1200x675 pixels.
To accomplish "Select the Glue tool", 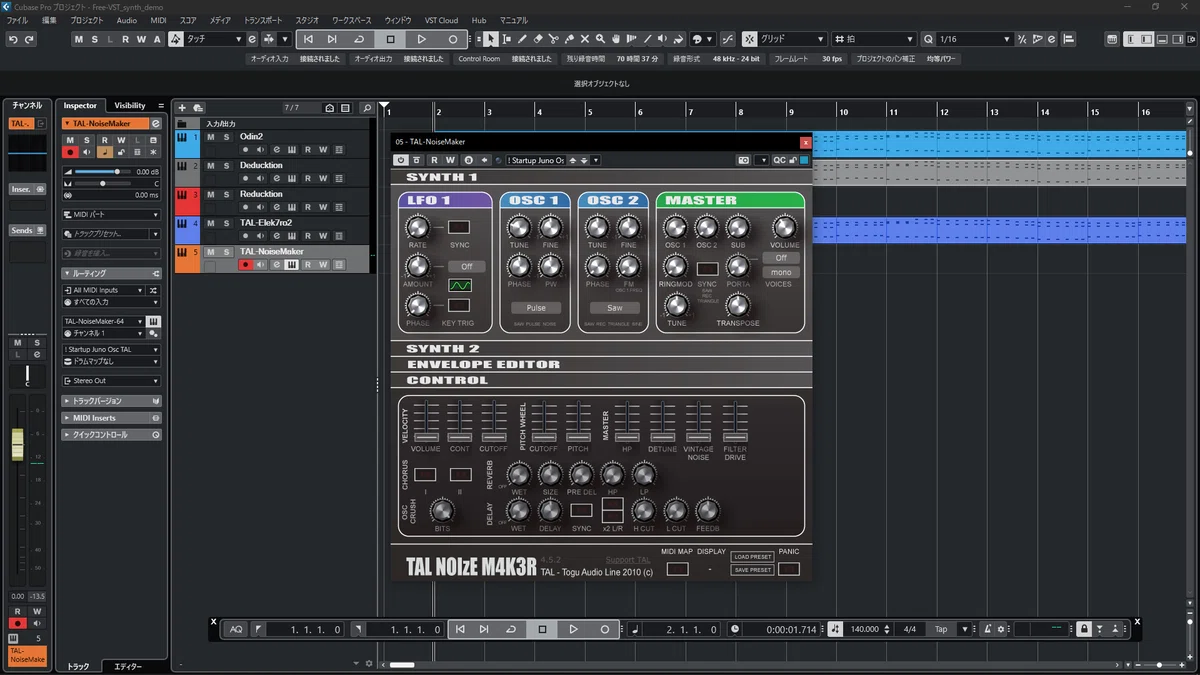I will 569,39.
